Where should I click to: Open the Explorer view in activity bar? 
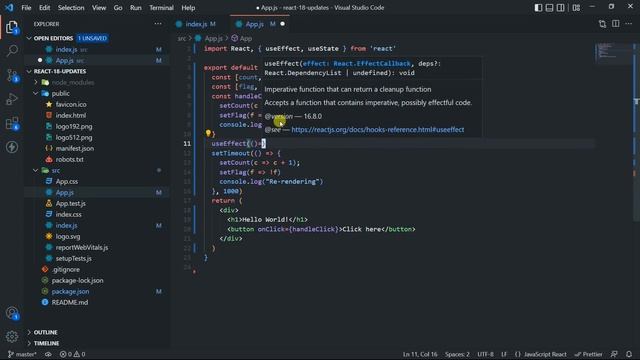click(12, 27)
